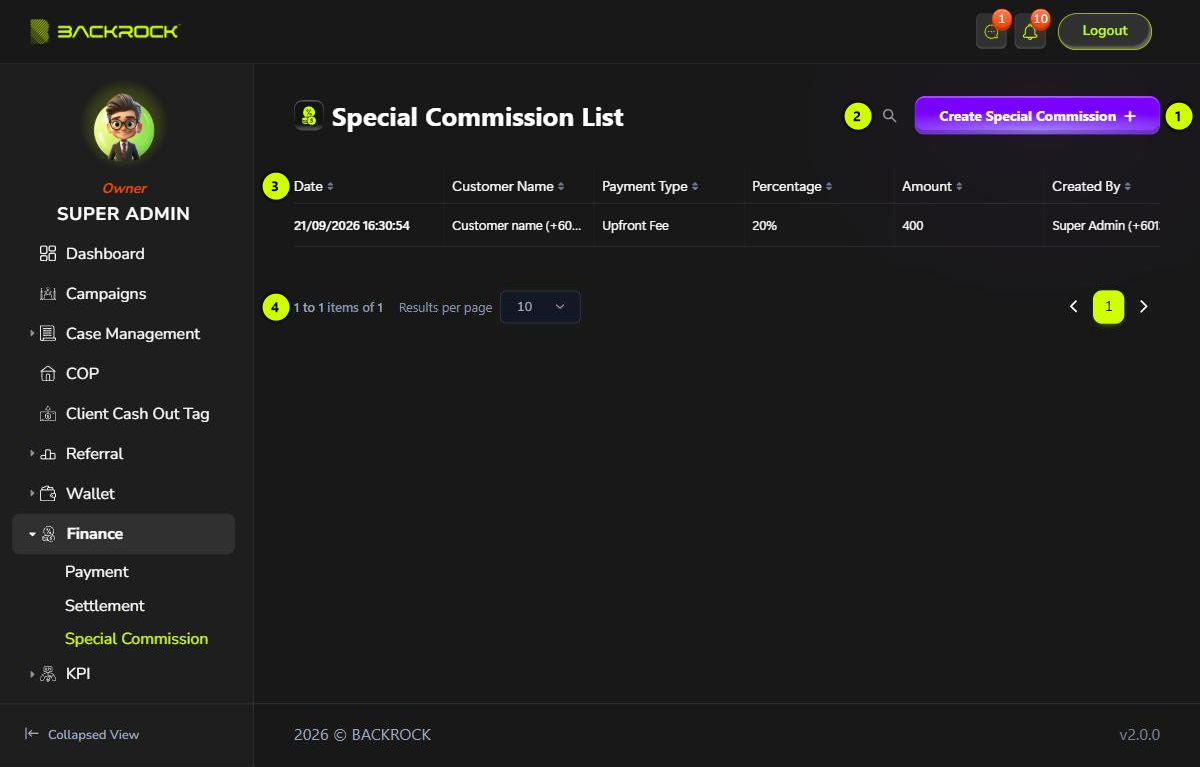Screen dimensions: 1200x767
Task: Sort by Created By column
Action: (x=1091, y=186)
